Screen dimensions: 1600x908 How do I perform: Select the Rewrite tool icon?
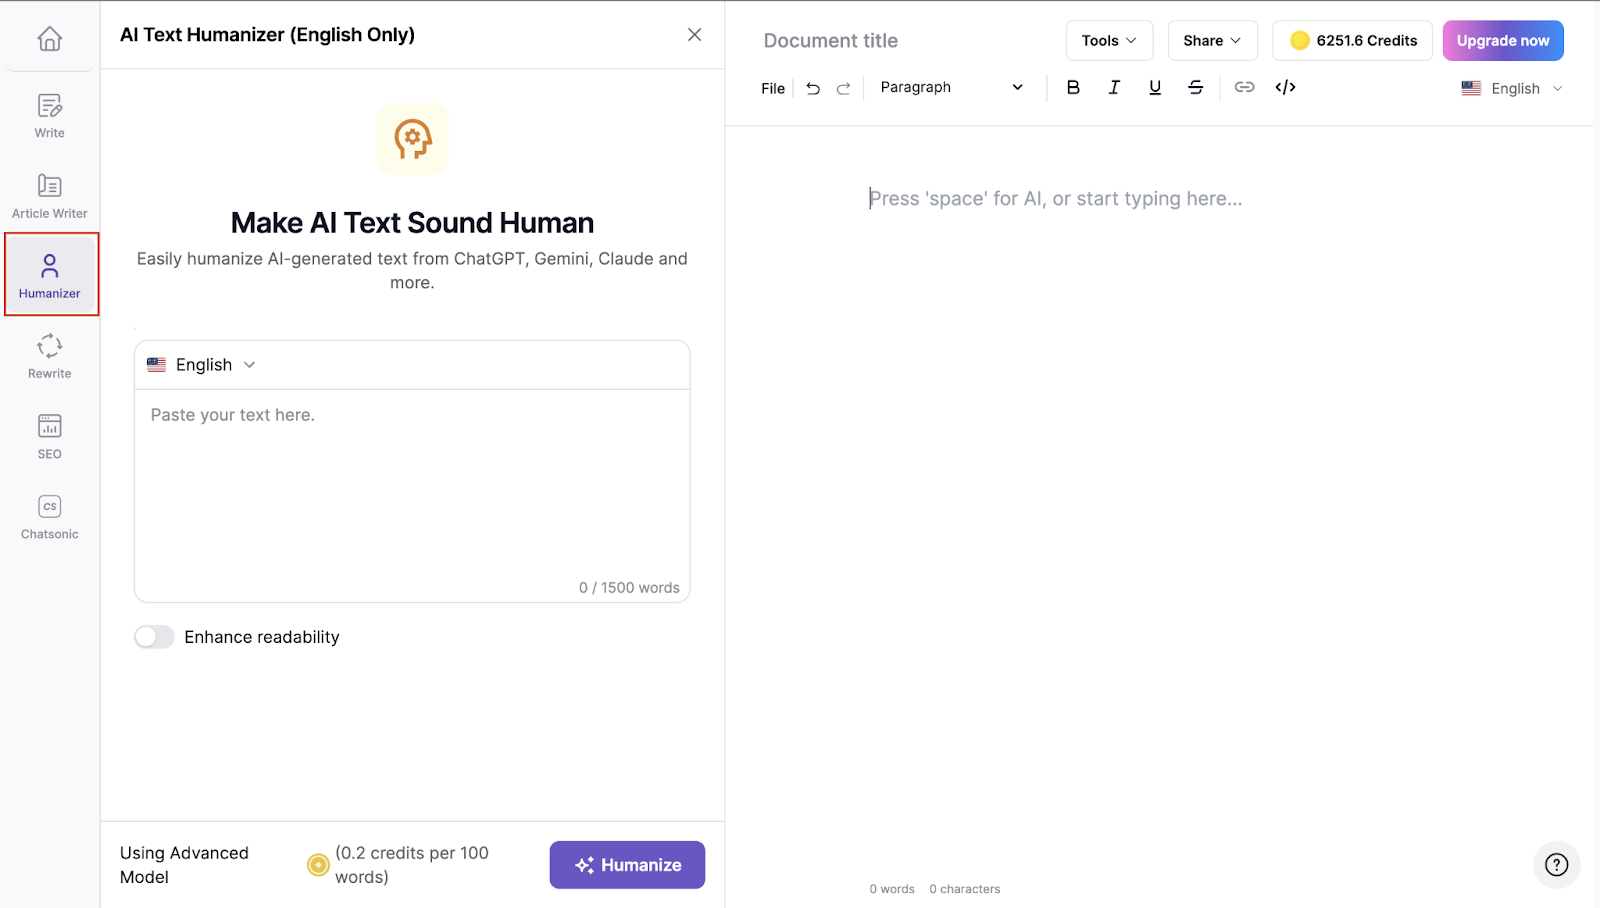point(50,356)
